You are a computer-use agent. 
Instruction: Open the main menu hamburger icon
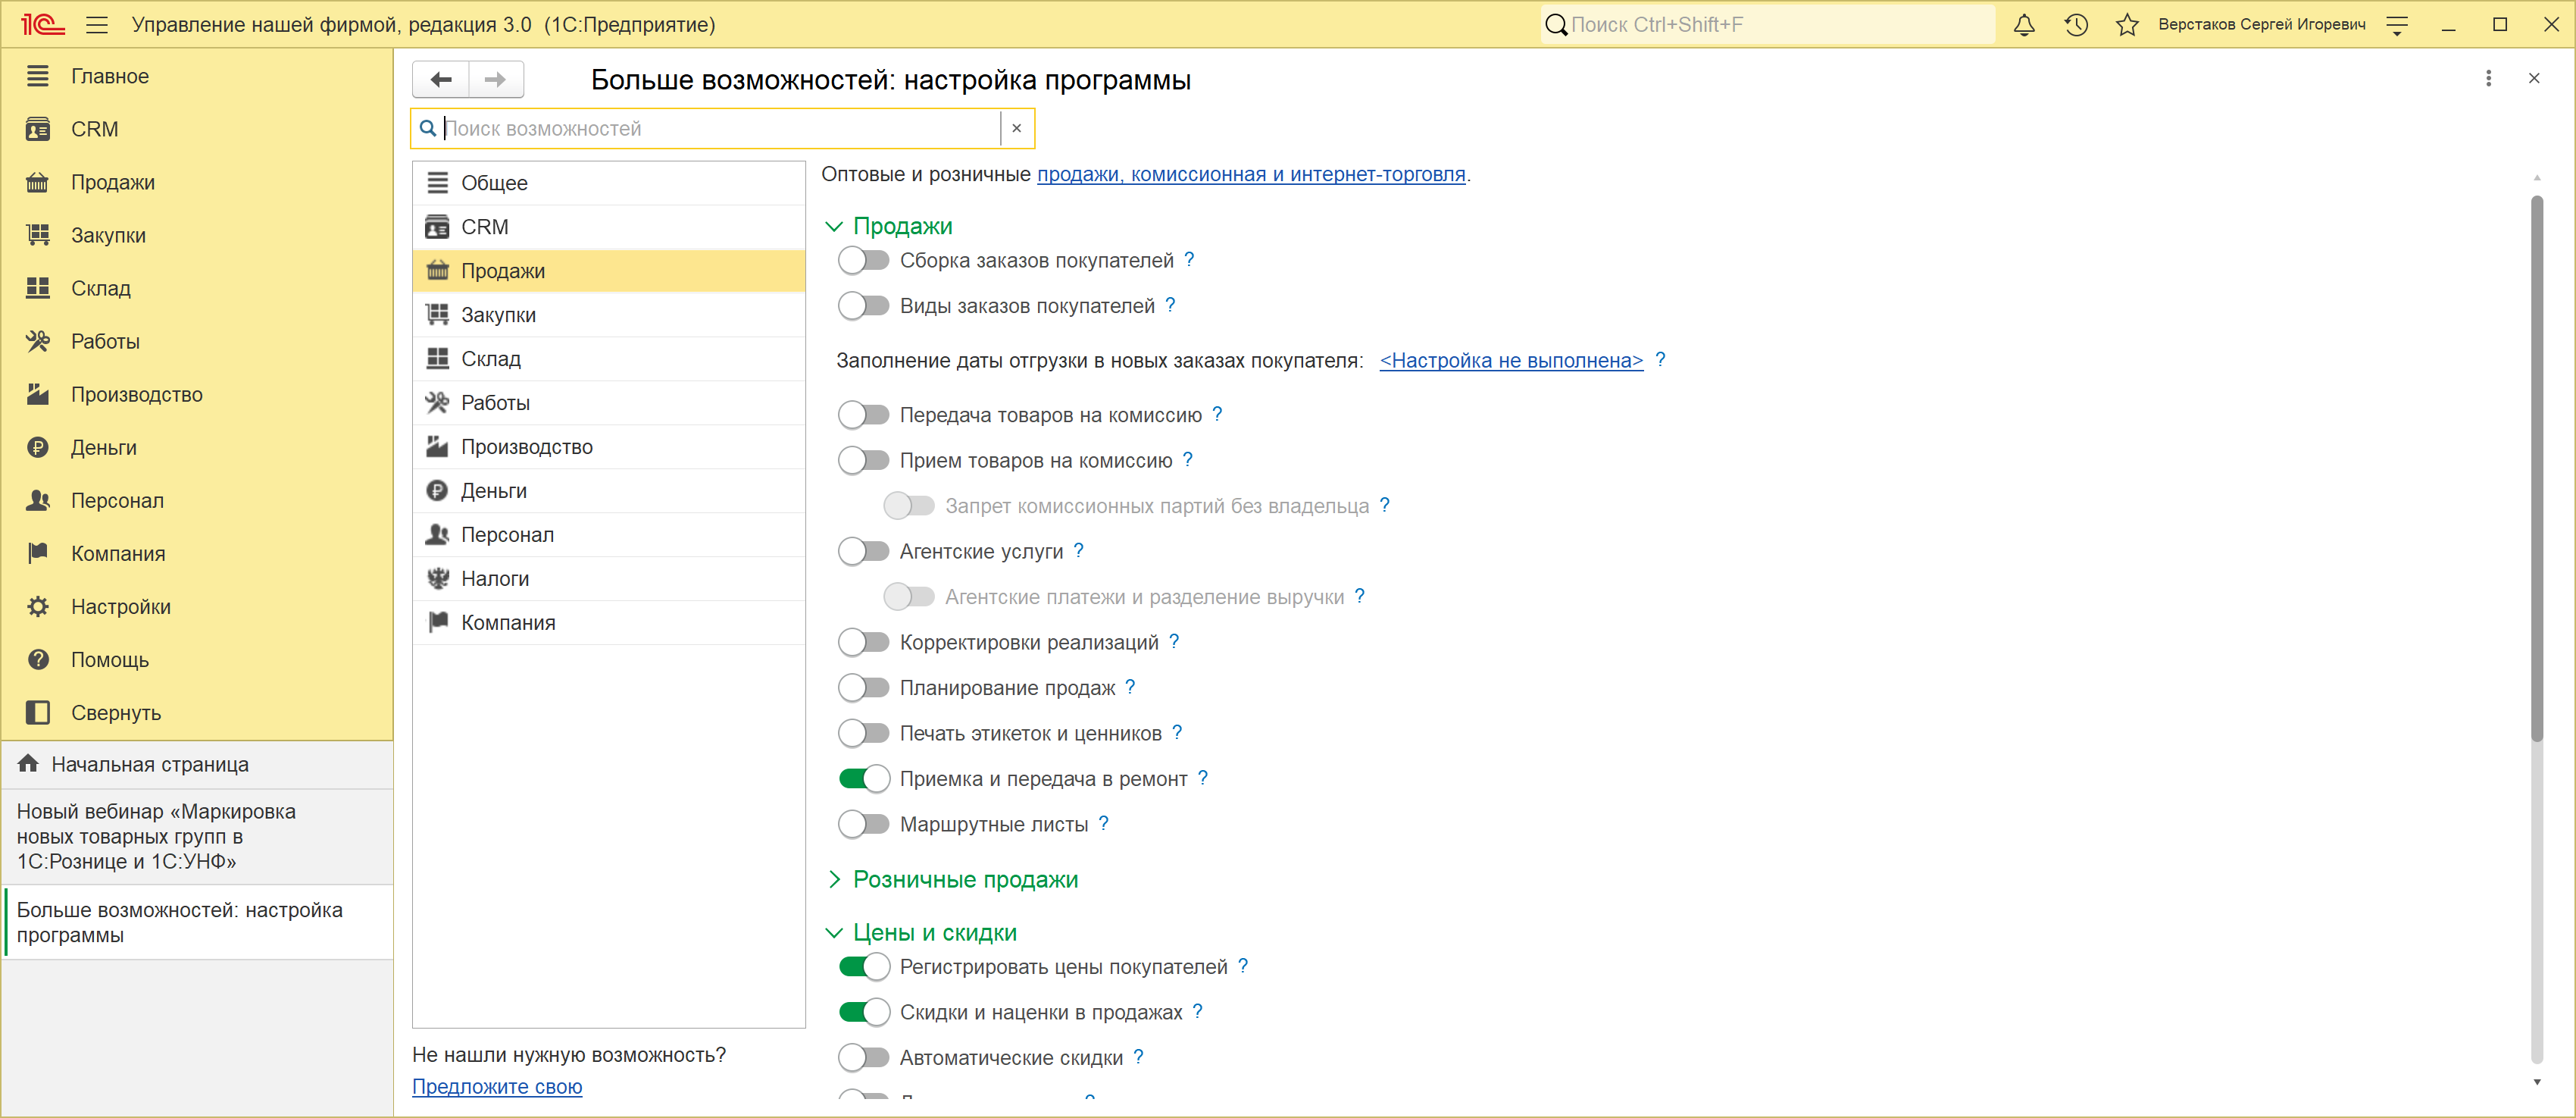(97, 25)
